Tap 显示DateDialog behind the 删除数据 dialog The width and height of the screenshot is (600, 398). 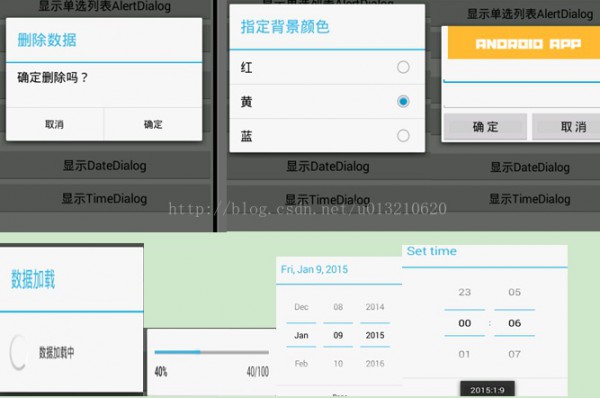104,166
